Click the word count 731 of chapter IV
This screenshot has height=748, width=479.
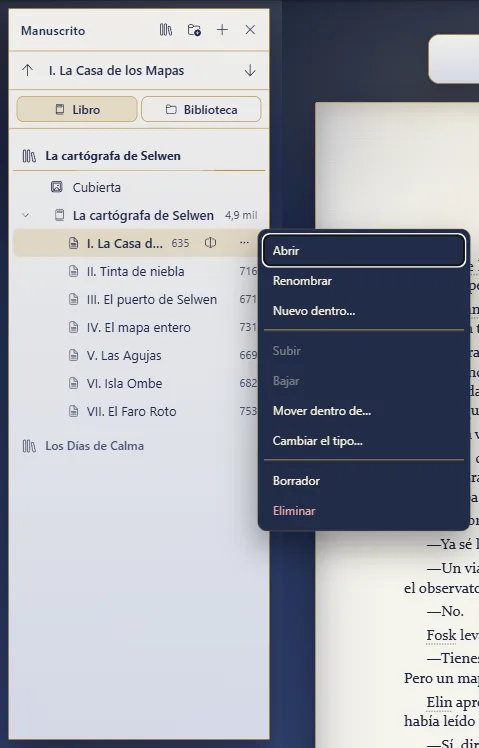click(x=248, y=327)
